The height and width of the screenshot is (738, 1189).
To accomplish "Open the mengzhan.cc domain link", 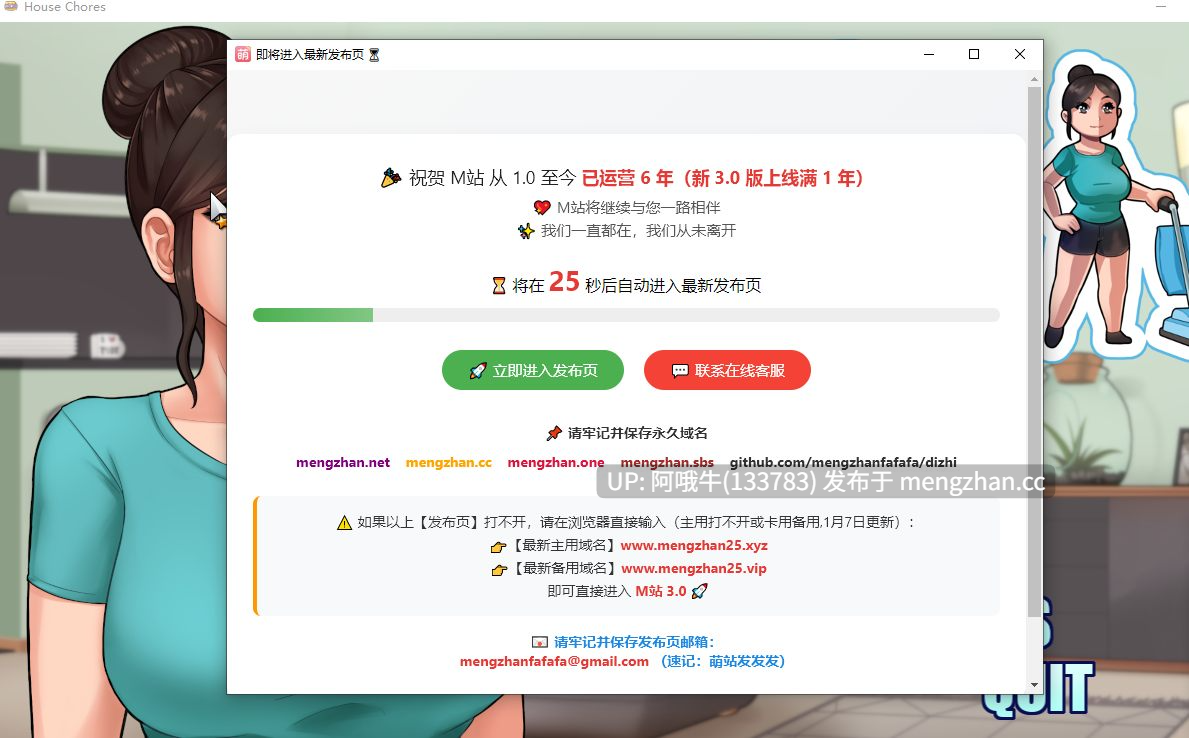I will (448, 463).
